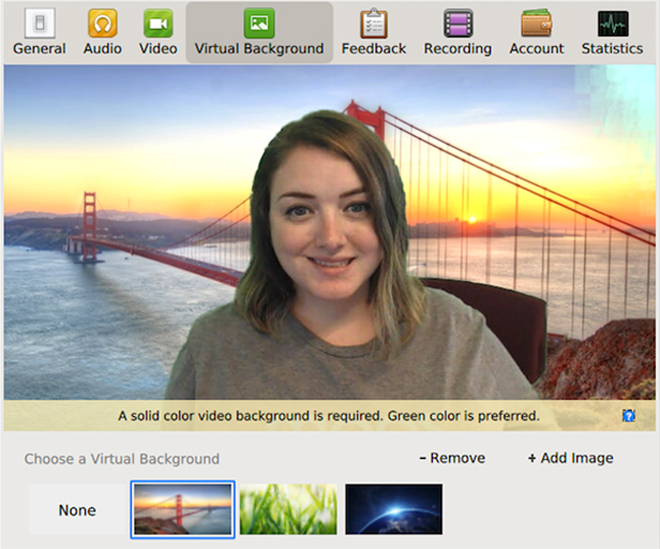
Task: Open the Statistics monitor icon
Action: pyautogui.click(x=613, y=24)
